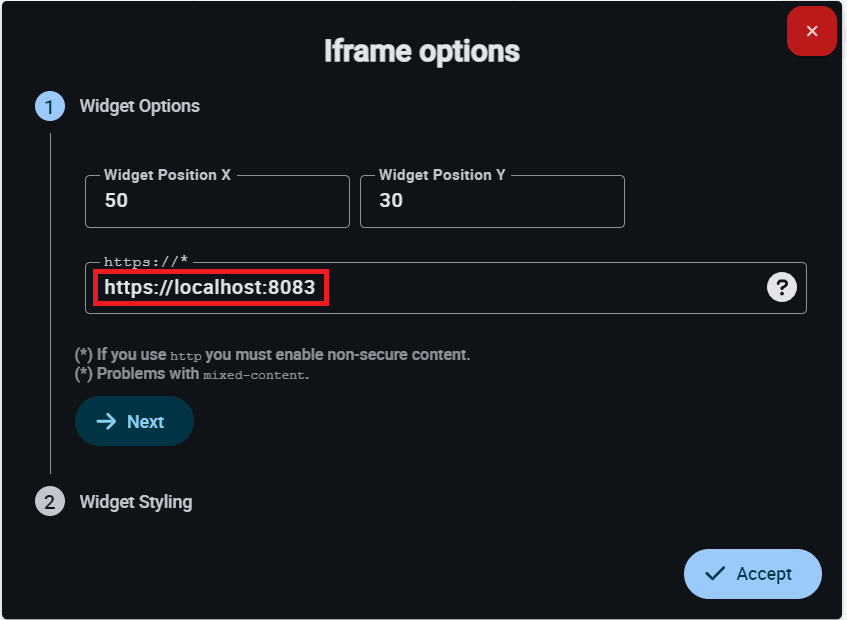Click the step 1 number circle
Screen dimensions: 847x620
[50, 106]
